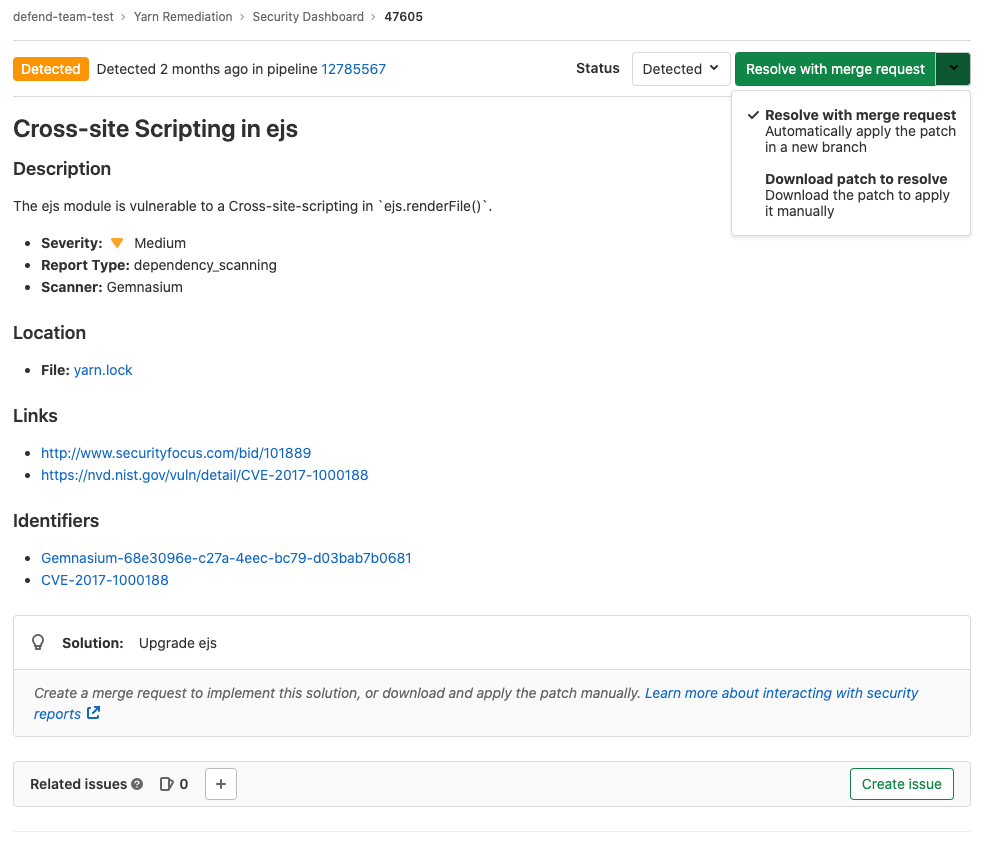Open the CVE-2017-1000188 identifier link
This screenshot has height=851, width=995.
pyautogui.click(x=104, y=580)
